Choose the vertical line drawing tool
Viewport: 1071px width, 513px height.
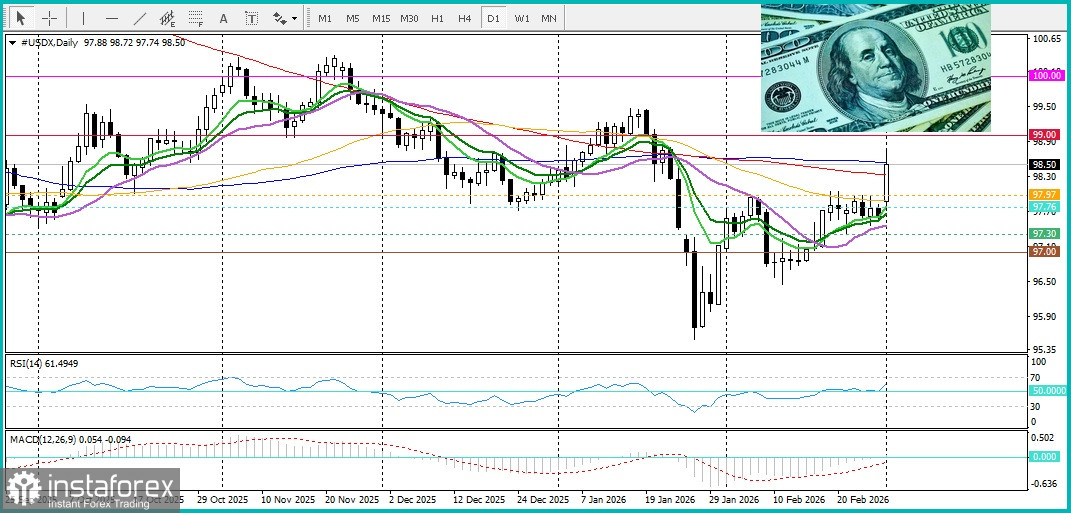(x=83, y=18)
